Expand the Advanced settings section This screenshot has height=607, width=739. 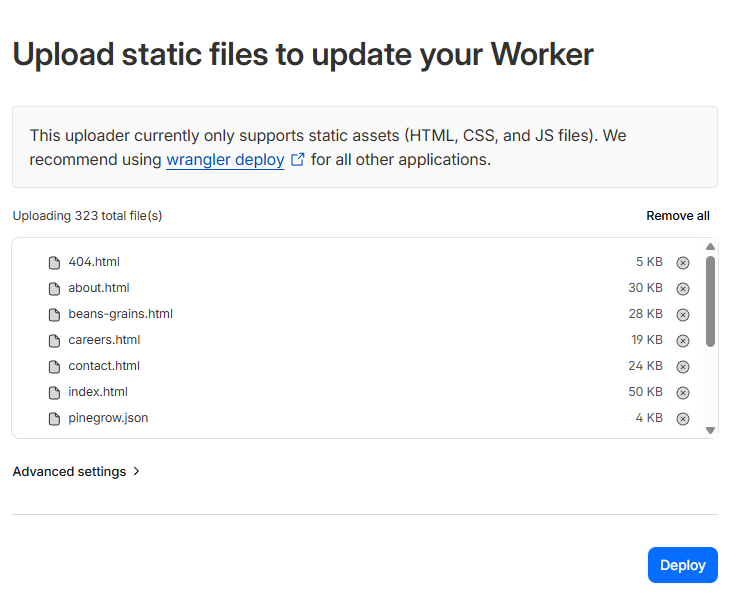pos(69,471)
